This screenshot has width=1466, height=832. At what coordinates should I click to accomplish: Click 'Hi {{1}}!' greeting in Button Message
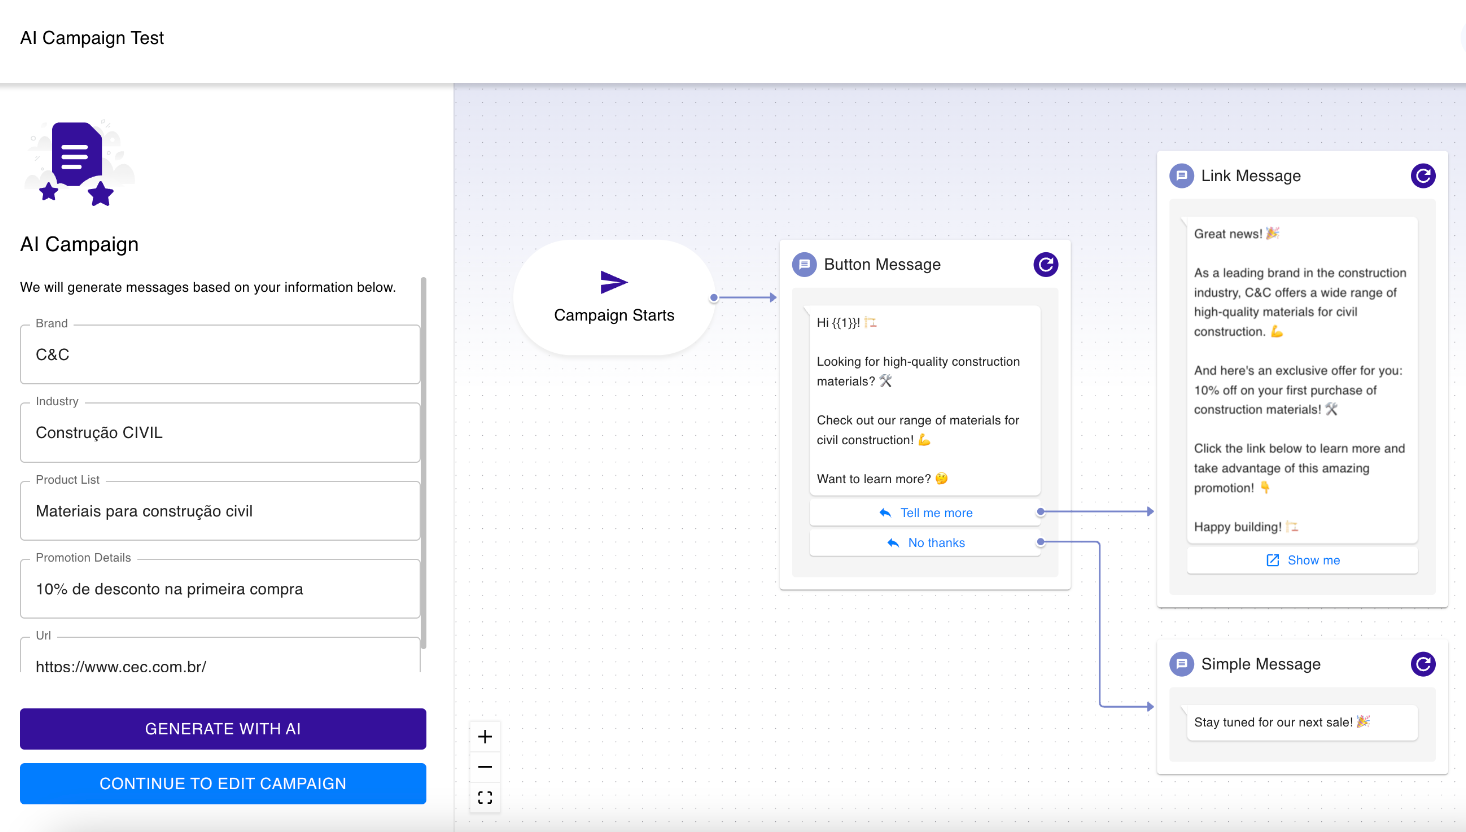pyautogui.click(x=846, y=323)
